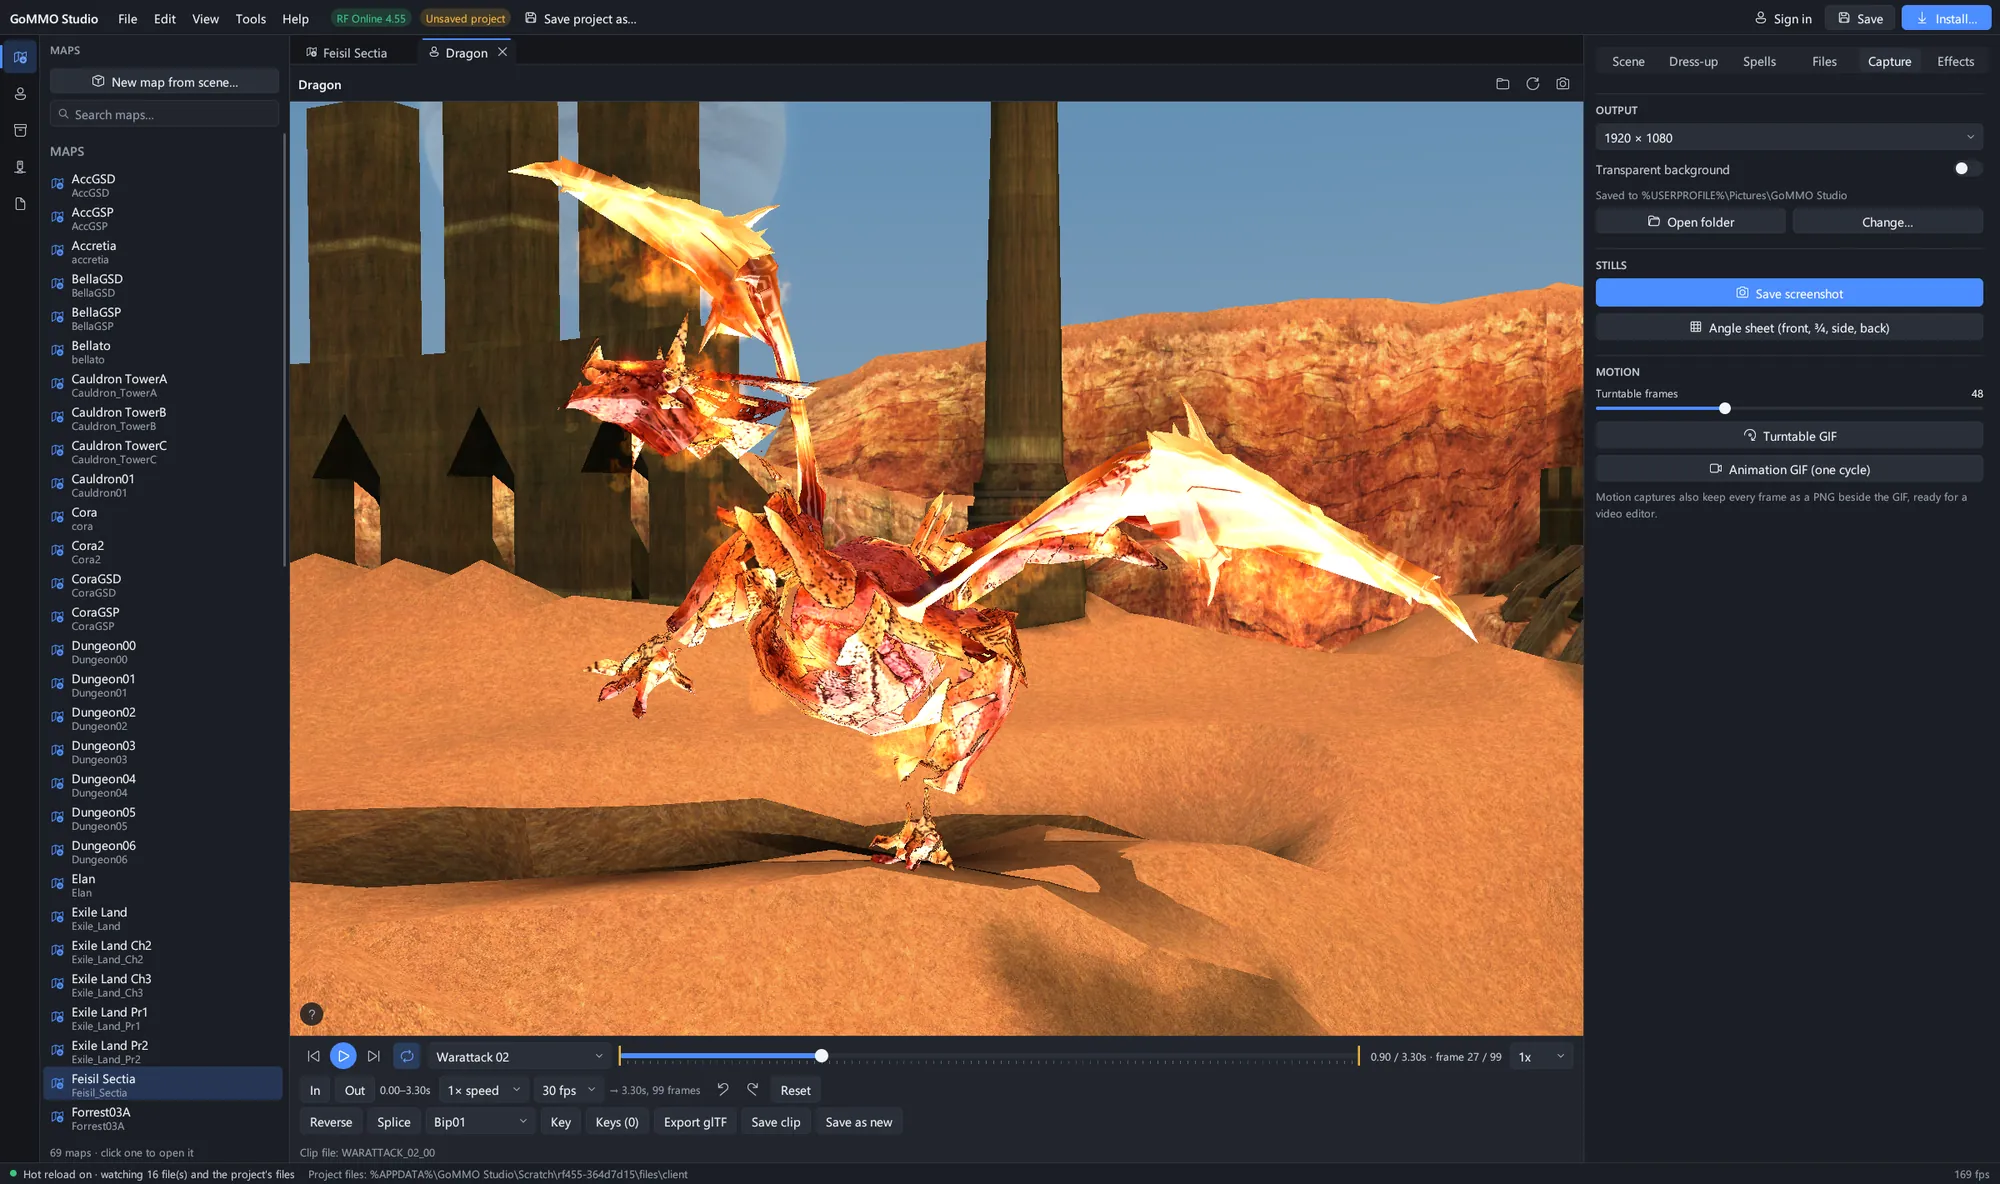Click the Save project as icon button
The height and width of the screenshot is (1184, 2000).
coord(580,18)
